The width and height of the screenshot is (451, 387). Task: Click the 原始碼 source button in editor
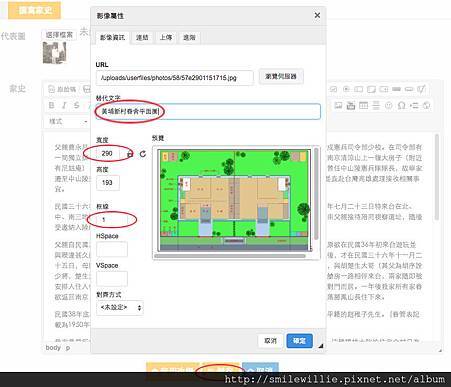(62, 89)
